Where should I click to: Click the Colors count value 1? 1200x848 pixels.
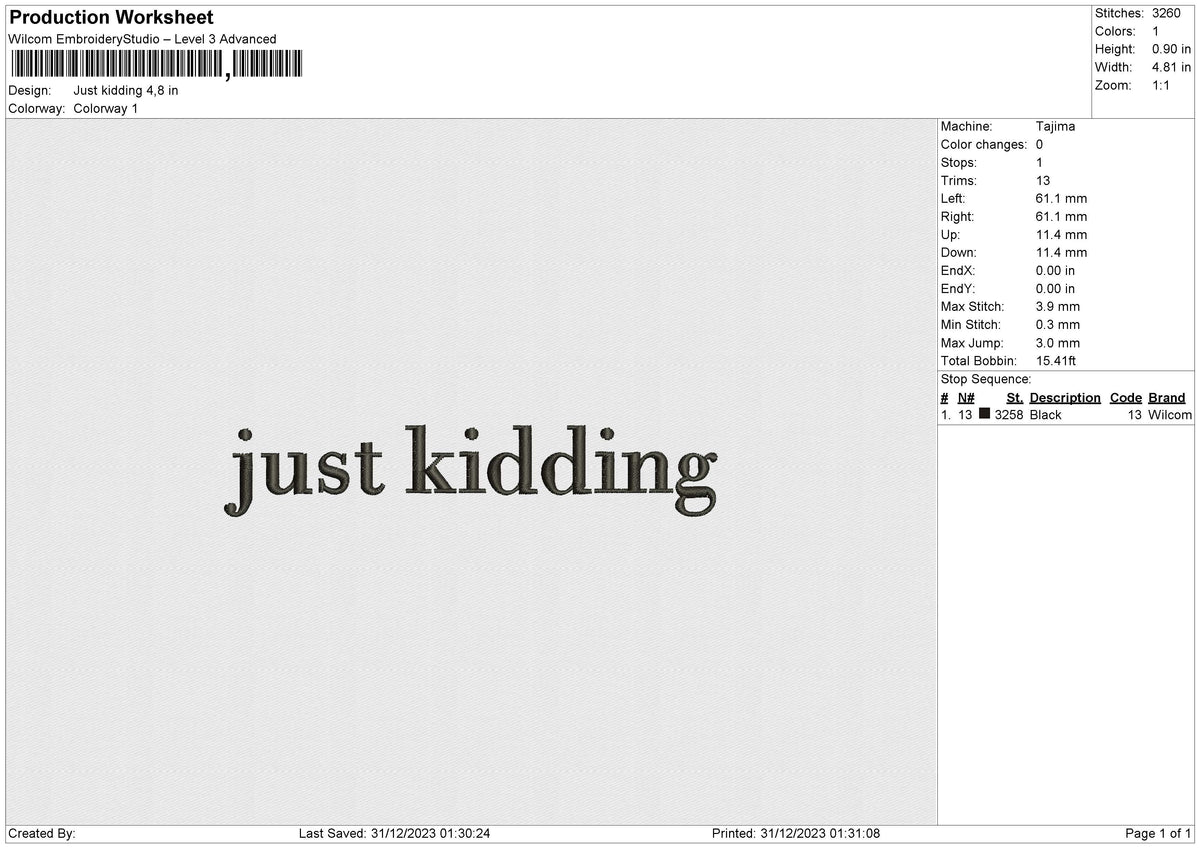(x=1156, y=31)
